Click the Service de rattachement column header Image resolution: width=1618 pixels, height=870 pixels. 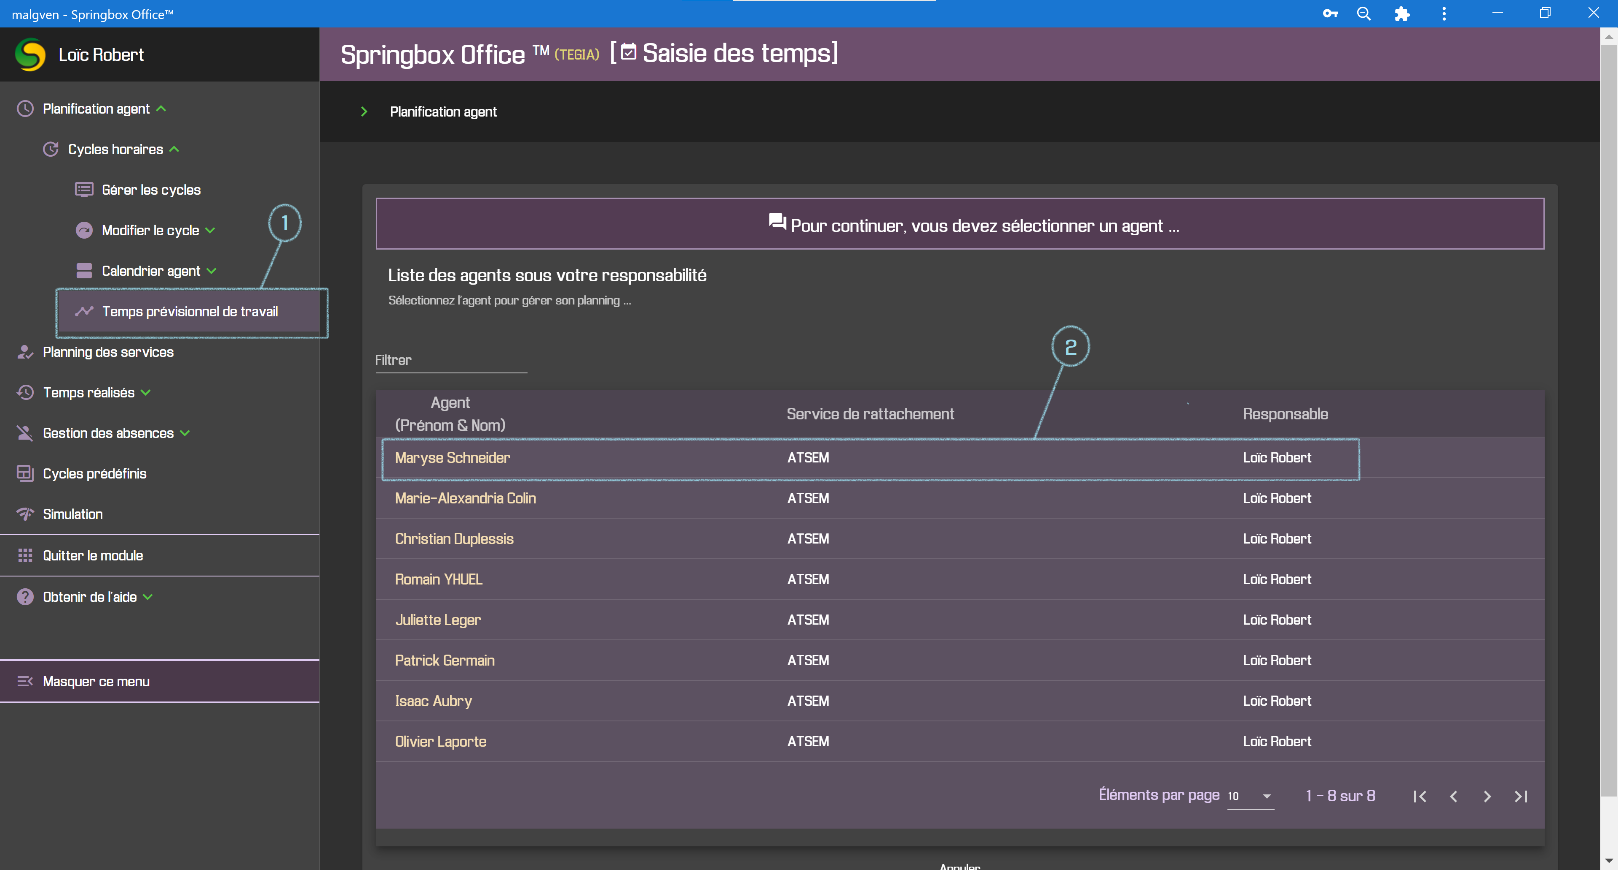pyautogui.click(x=870, y=414)
